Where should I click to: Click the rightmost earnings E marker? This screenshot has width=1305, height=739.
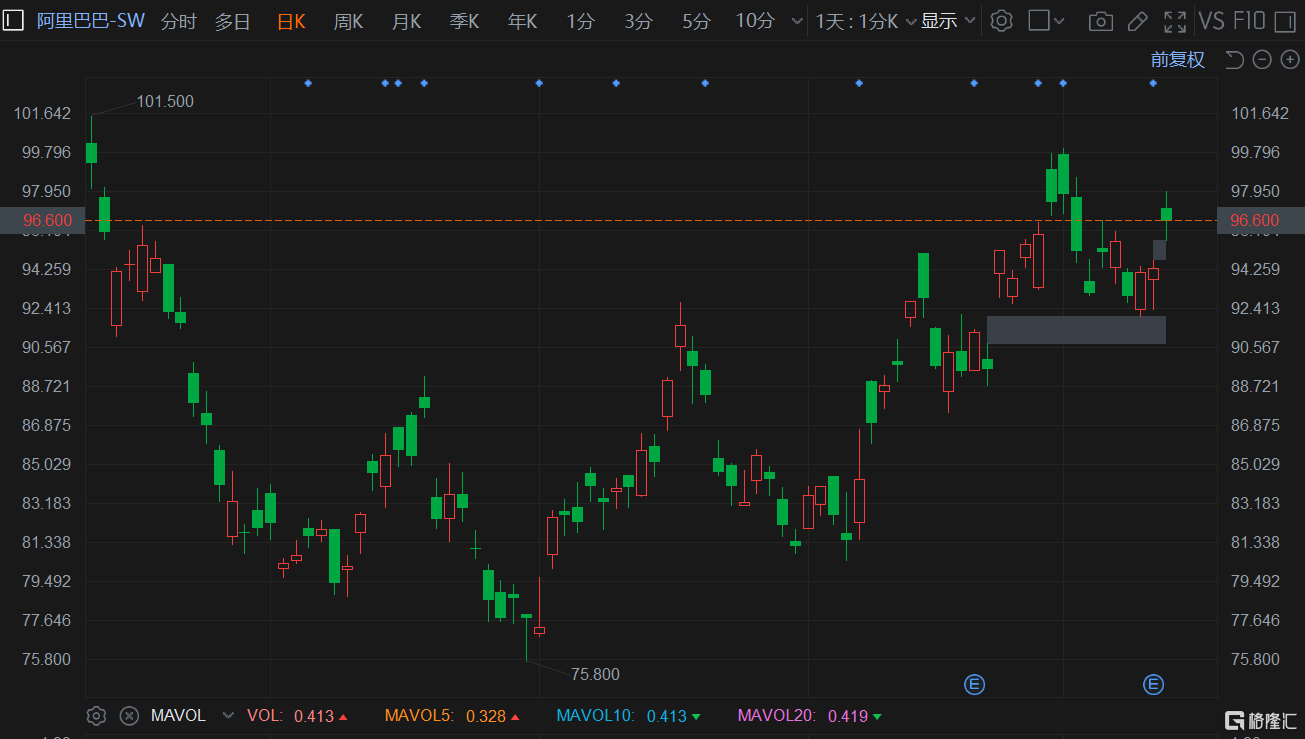click(1153, 684)
